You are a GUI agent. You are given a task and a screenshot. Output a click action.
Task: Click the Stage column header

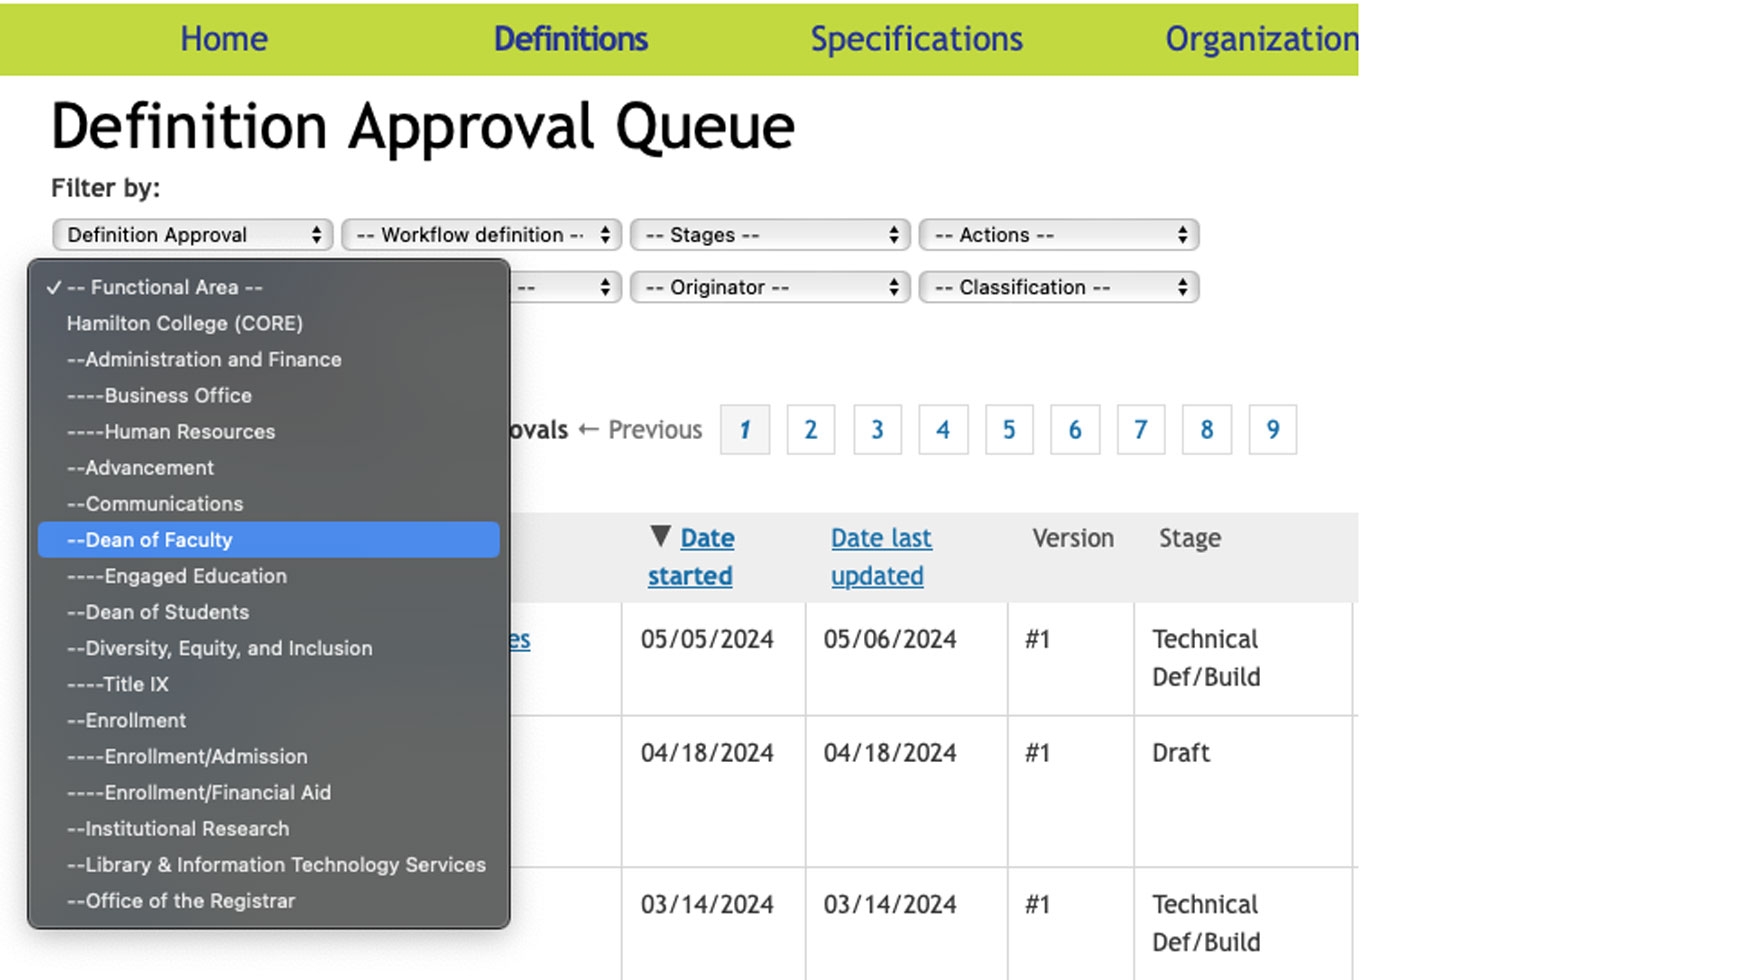[1190, 538]
